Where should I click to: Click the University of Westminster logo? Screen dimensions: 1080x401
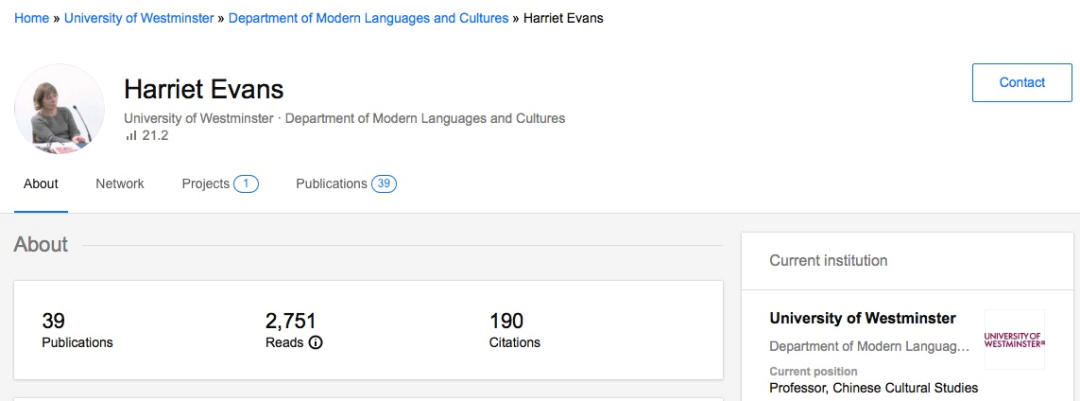coord(1015,340)
